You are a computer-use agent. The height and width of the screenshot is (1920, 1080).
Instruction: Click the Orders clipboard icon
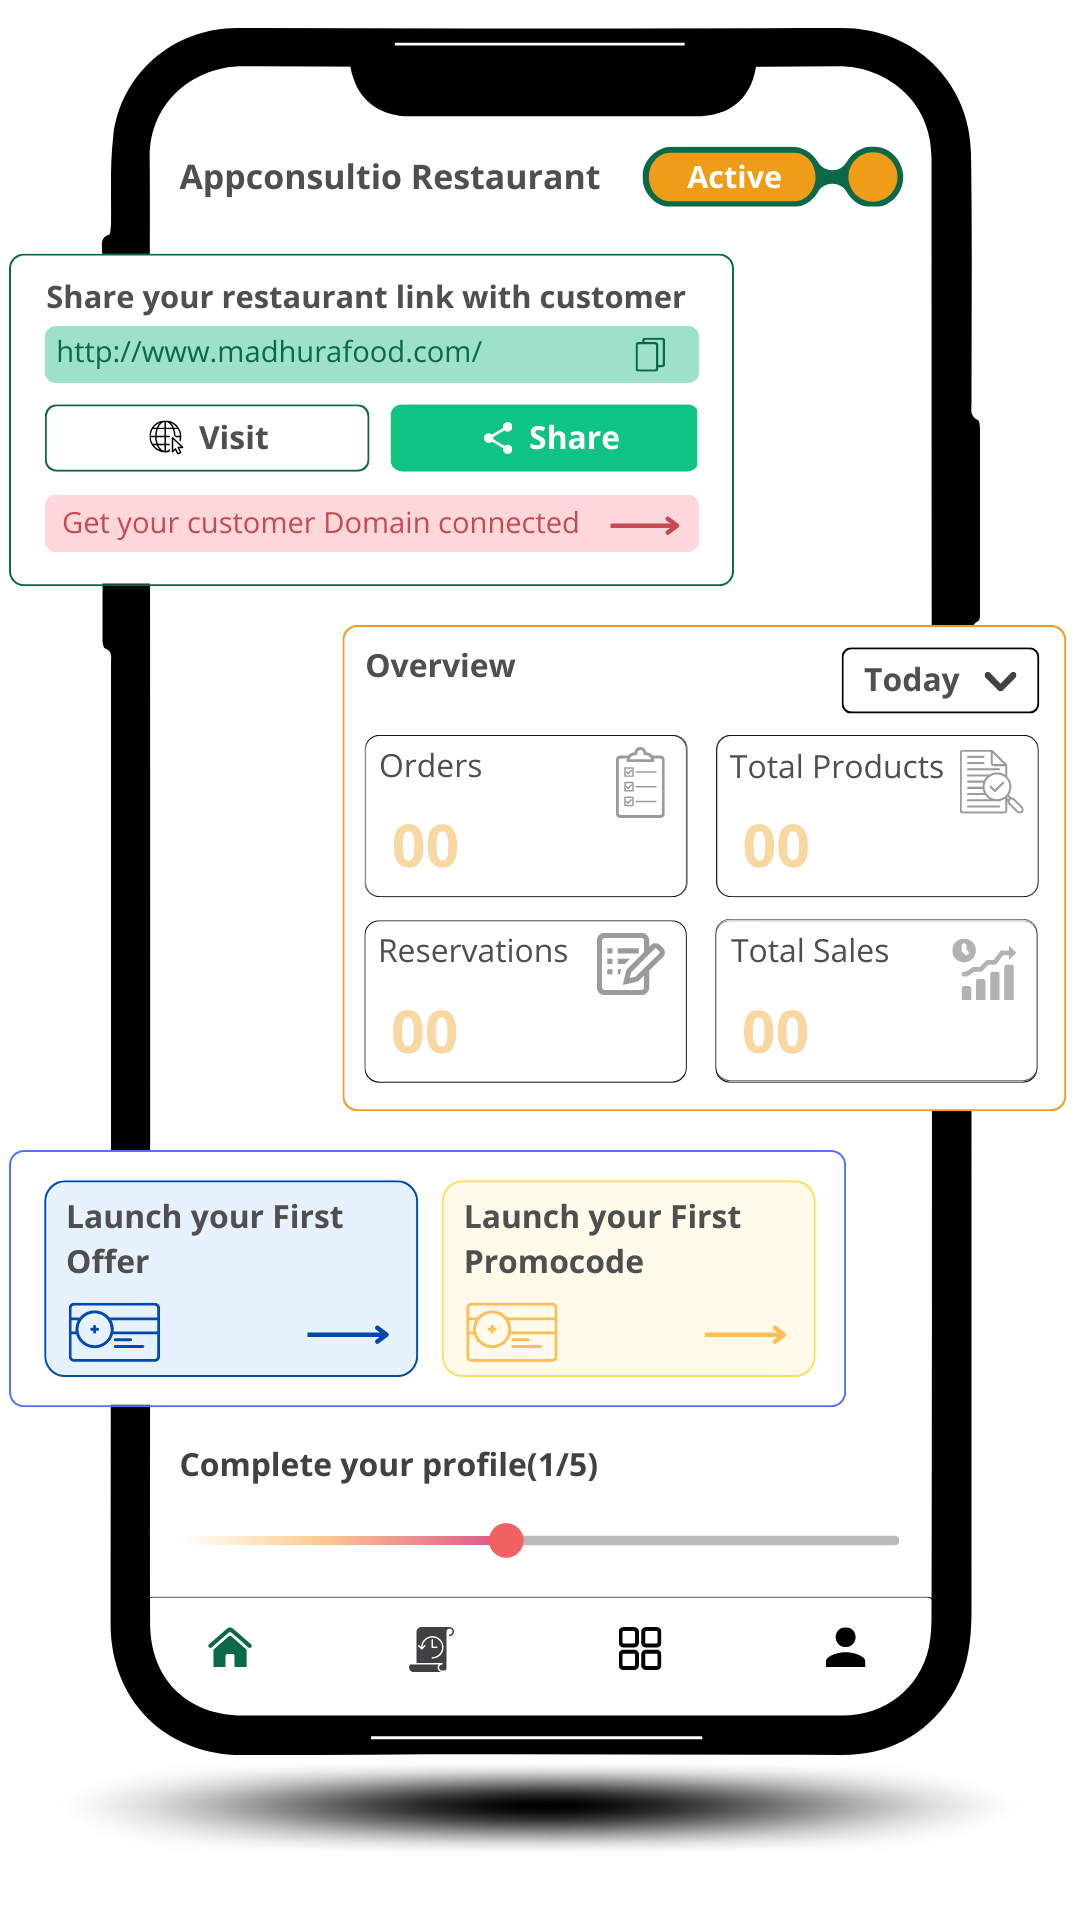coord(640,783)
